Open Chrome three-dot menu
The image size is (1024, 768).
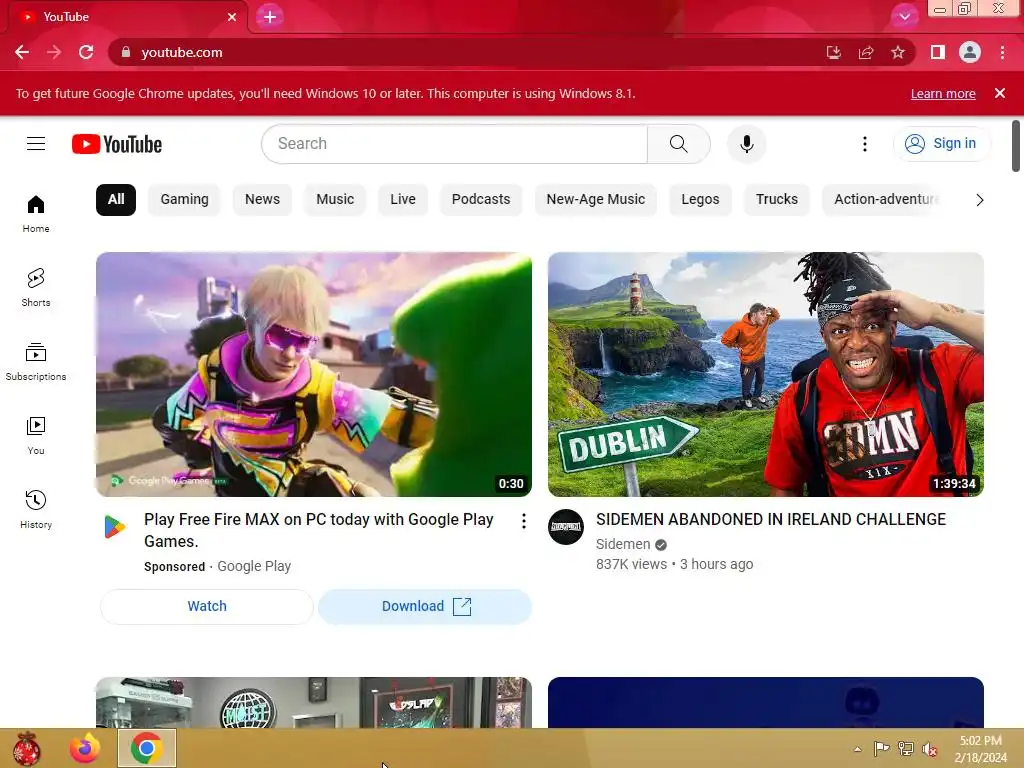click(1002, 52)
